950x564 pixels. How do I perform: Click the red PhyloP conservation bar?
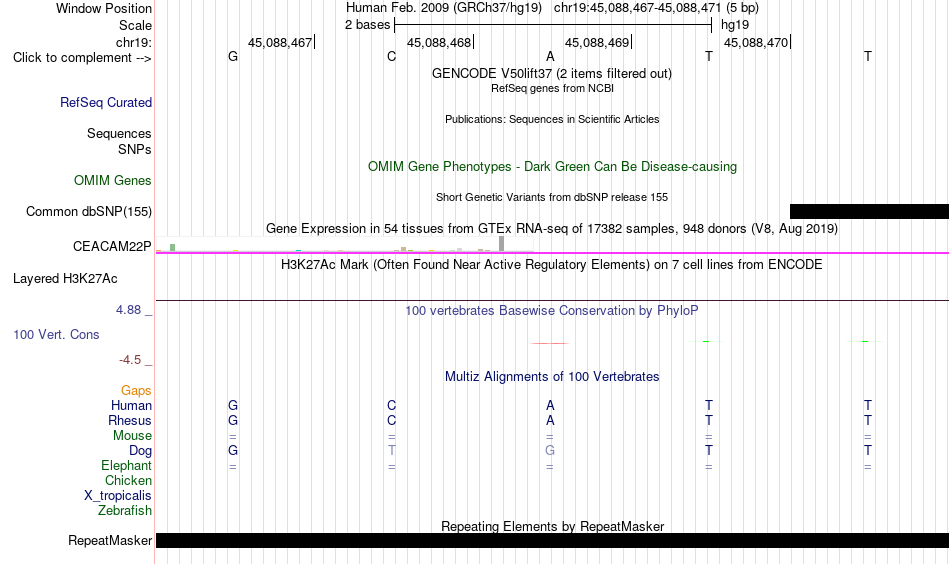(550, 343)
